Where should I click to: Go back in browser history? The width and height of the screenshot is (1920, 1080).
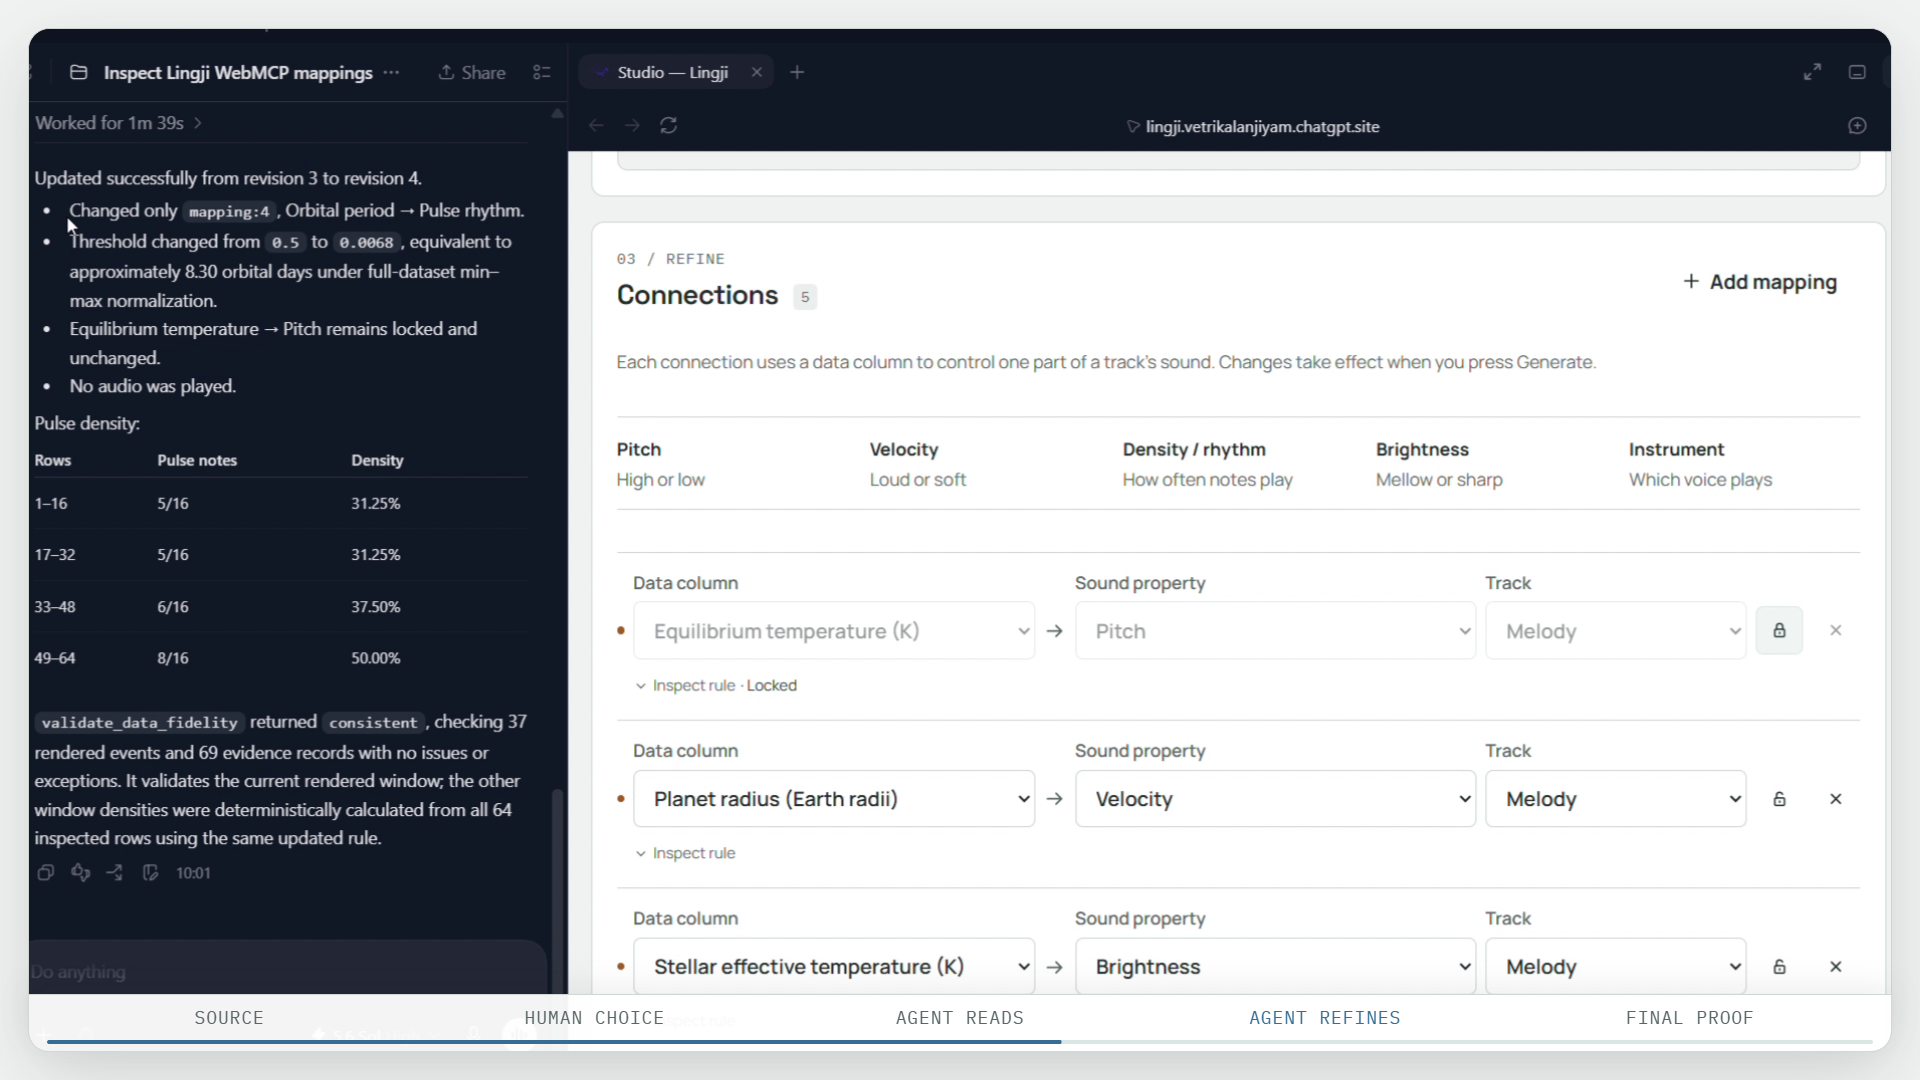click(596, 125)
